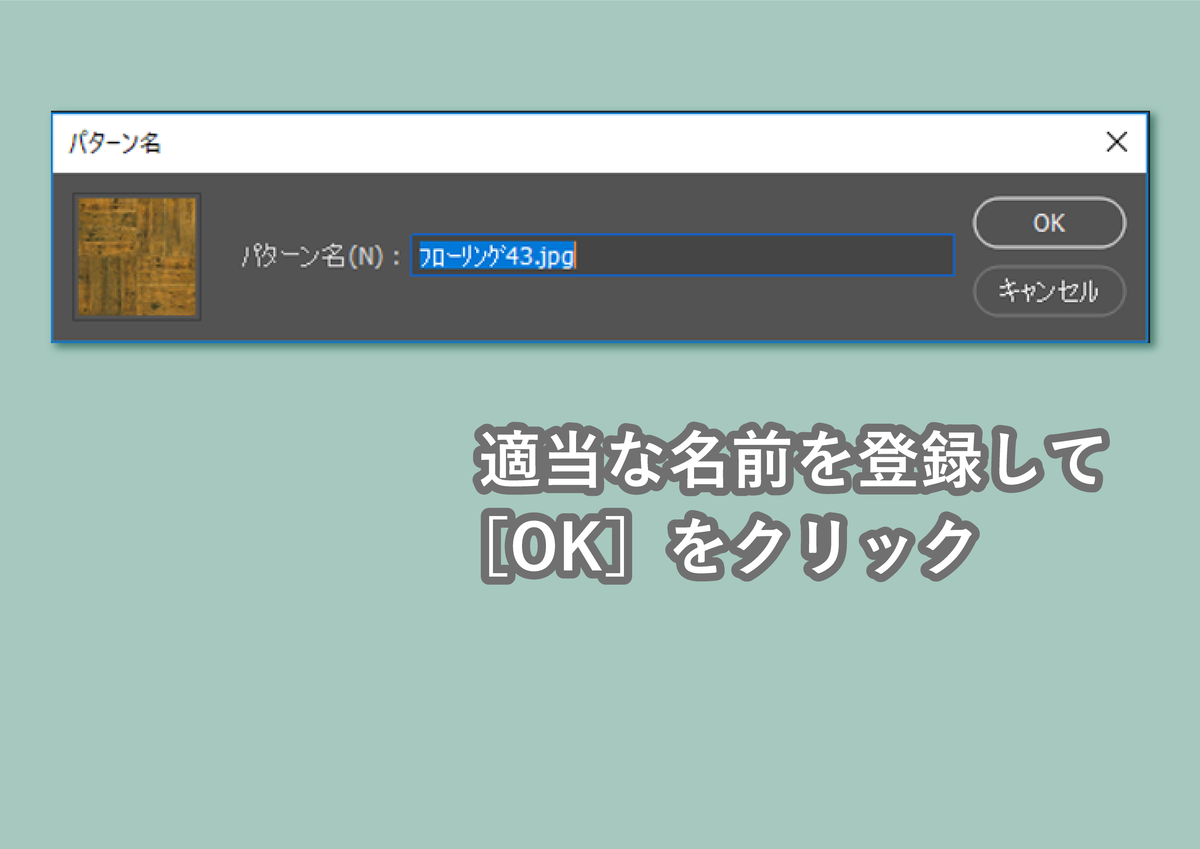The width and height of the screenshot is (1200, 849).
Task: Click the パターン名 dialog title text
Action: (x=114, y=144)
